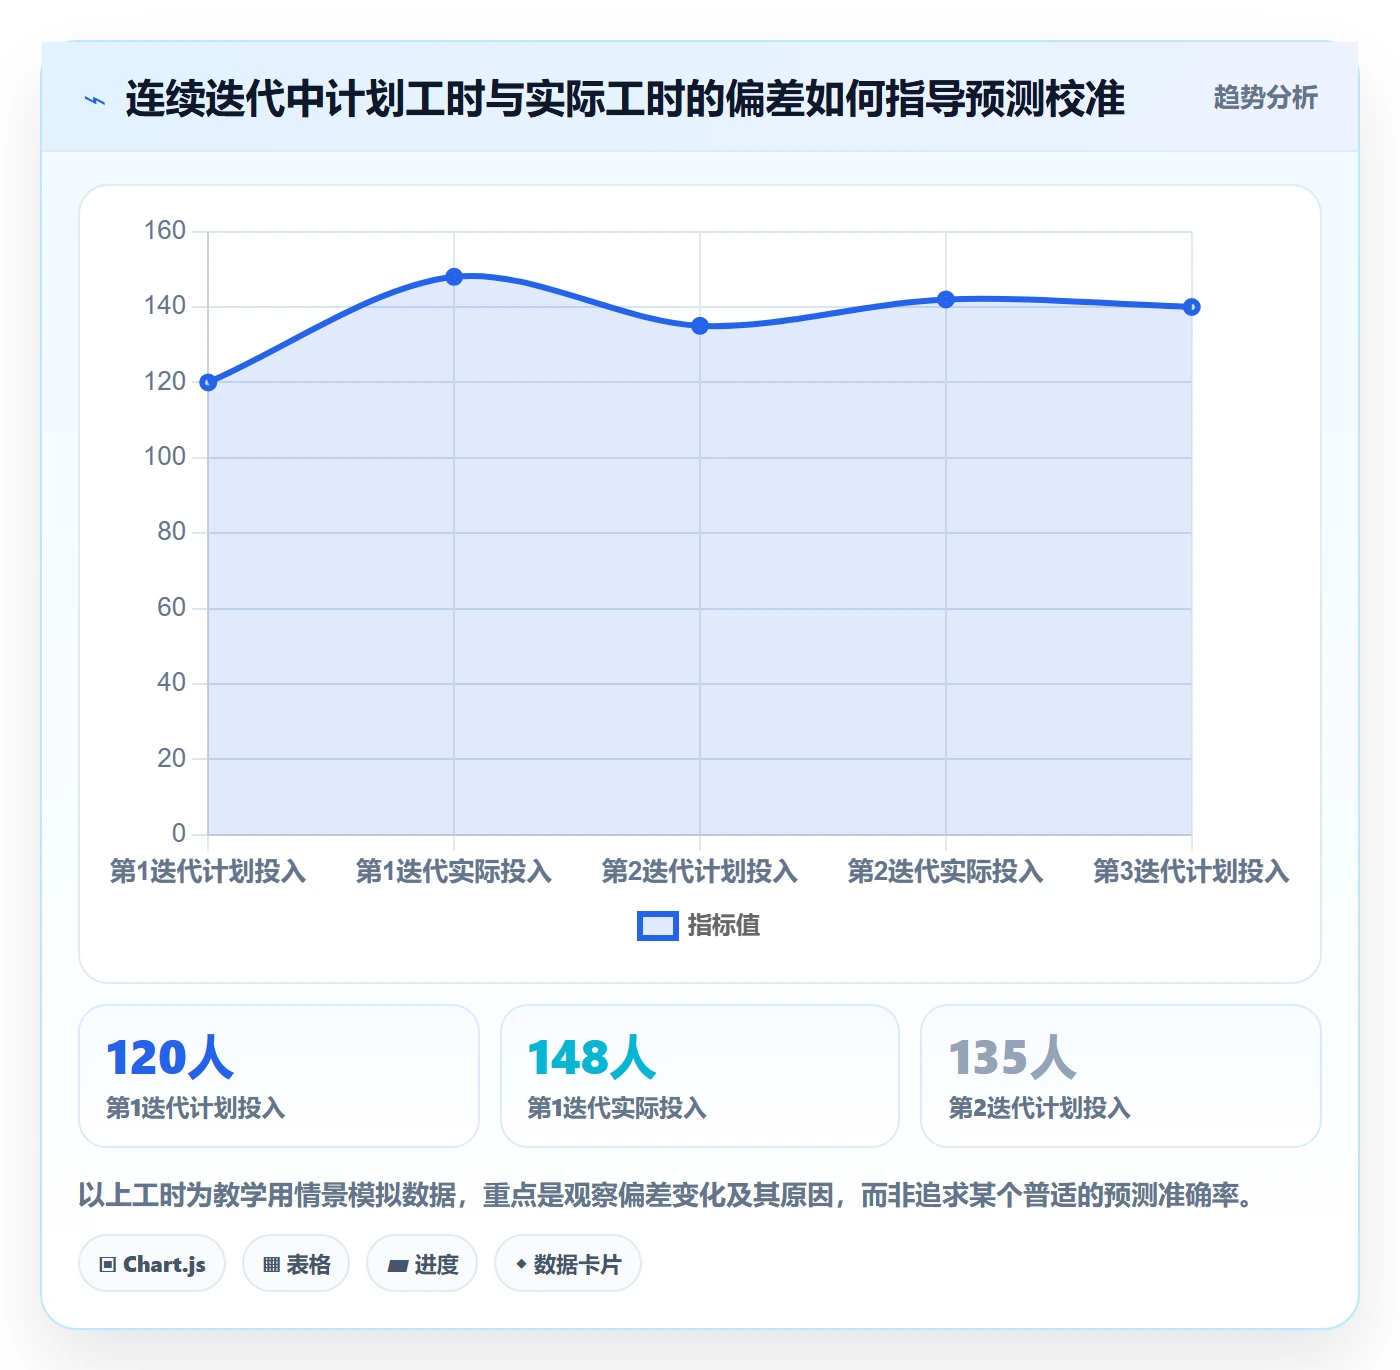Pick the line chart point above 第2迭代计划投入
This screenshot has height=1370, width=1400.
click(700, 326)
